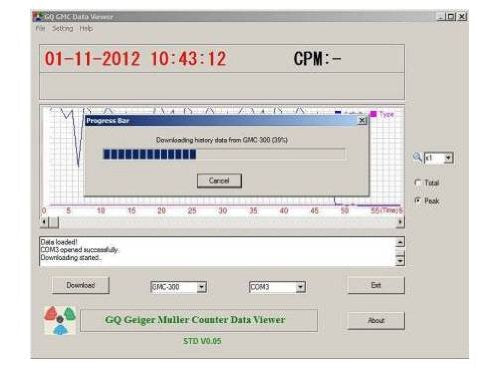Open the File menu
The height and width of the screenshot is (369, 500).
tap(40, 28)
